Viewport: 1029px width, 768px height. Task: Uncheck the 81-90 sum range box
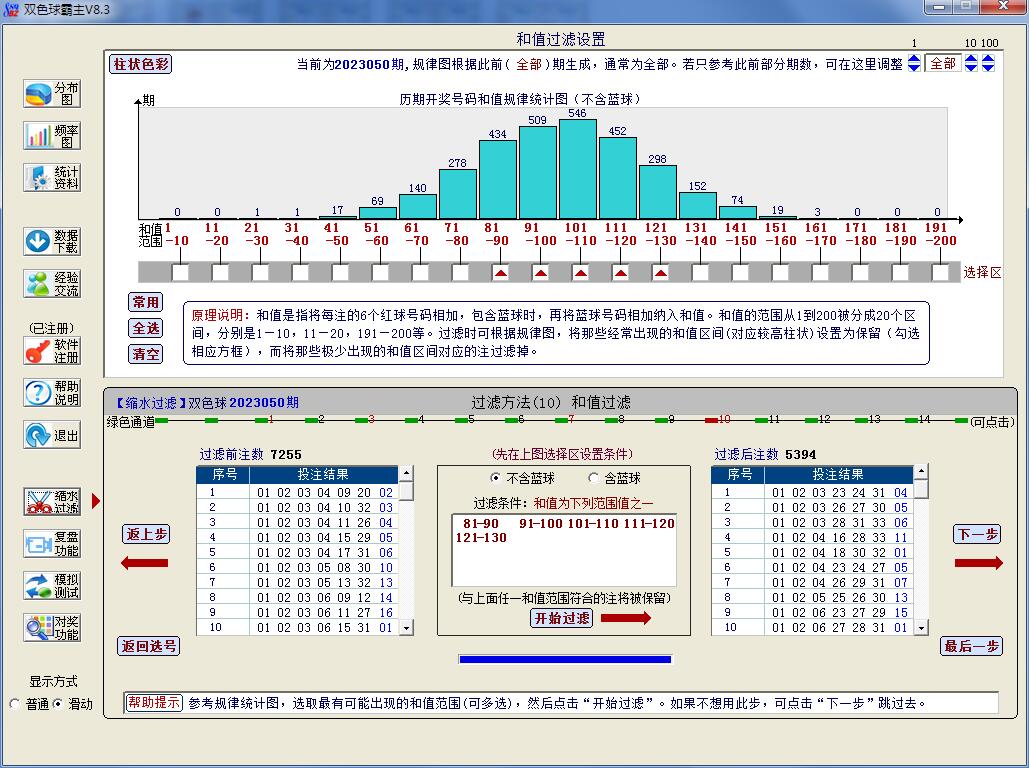[x=500, y=272]
